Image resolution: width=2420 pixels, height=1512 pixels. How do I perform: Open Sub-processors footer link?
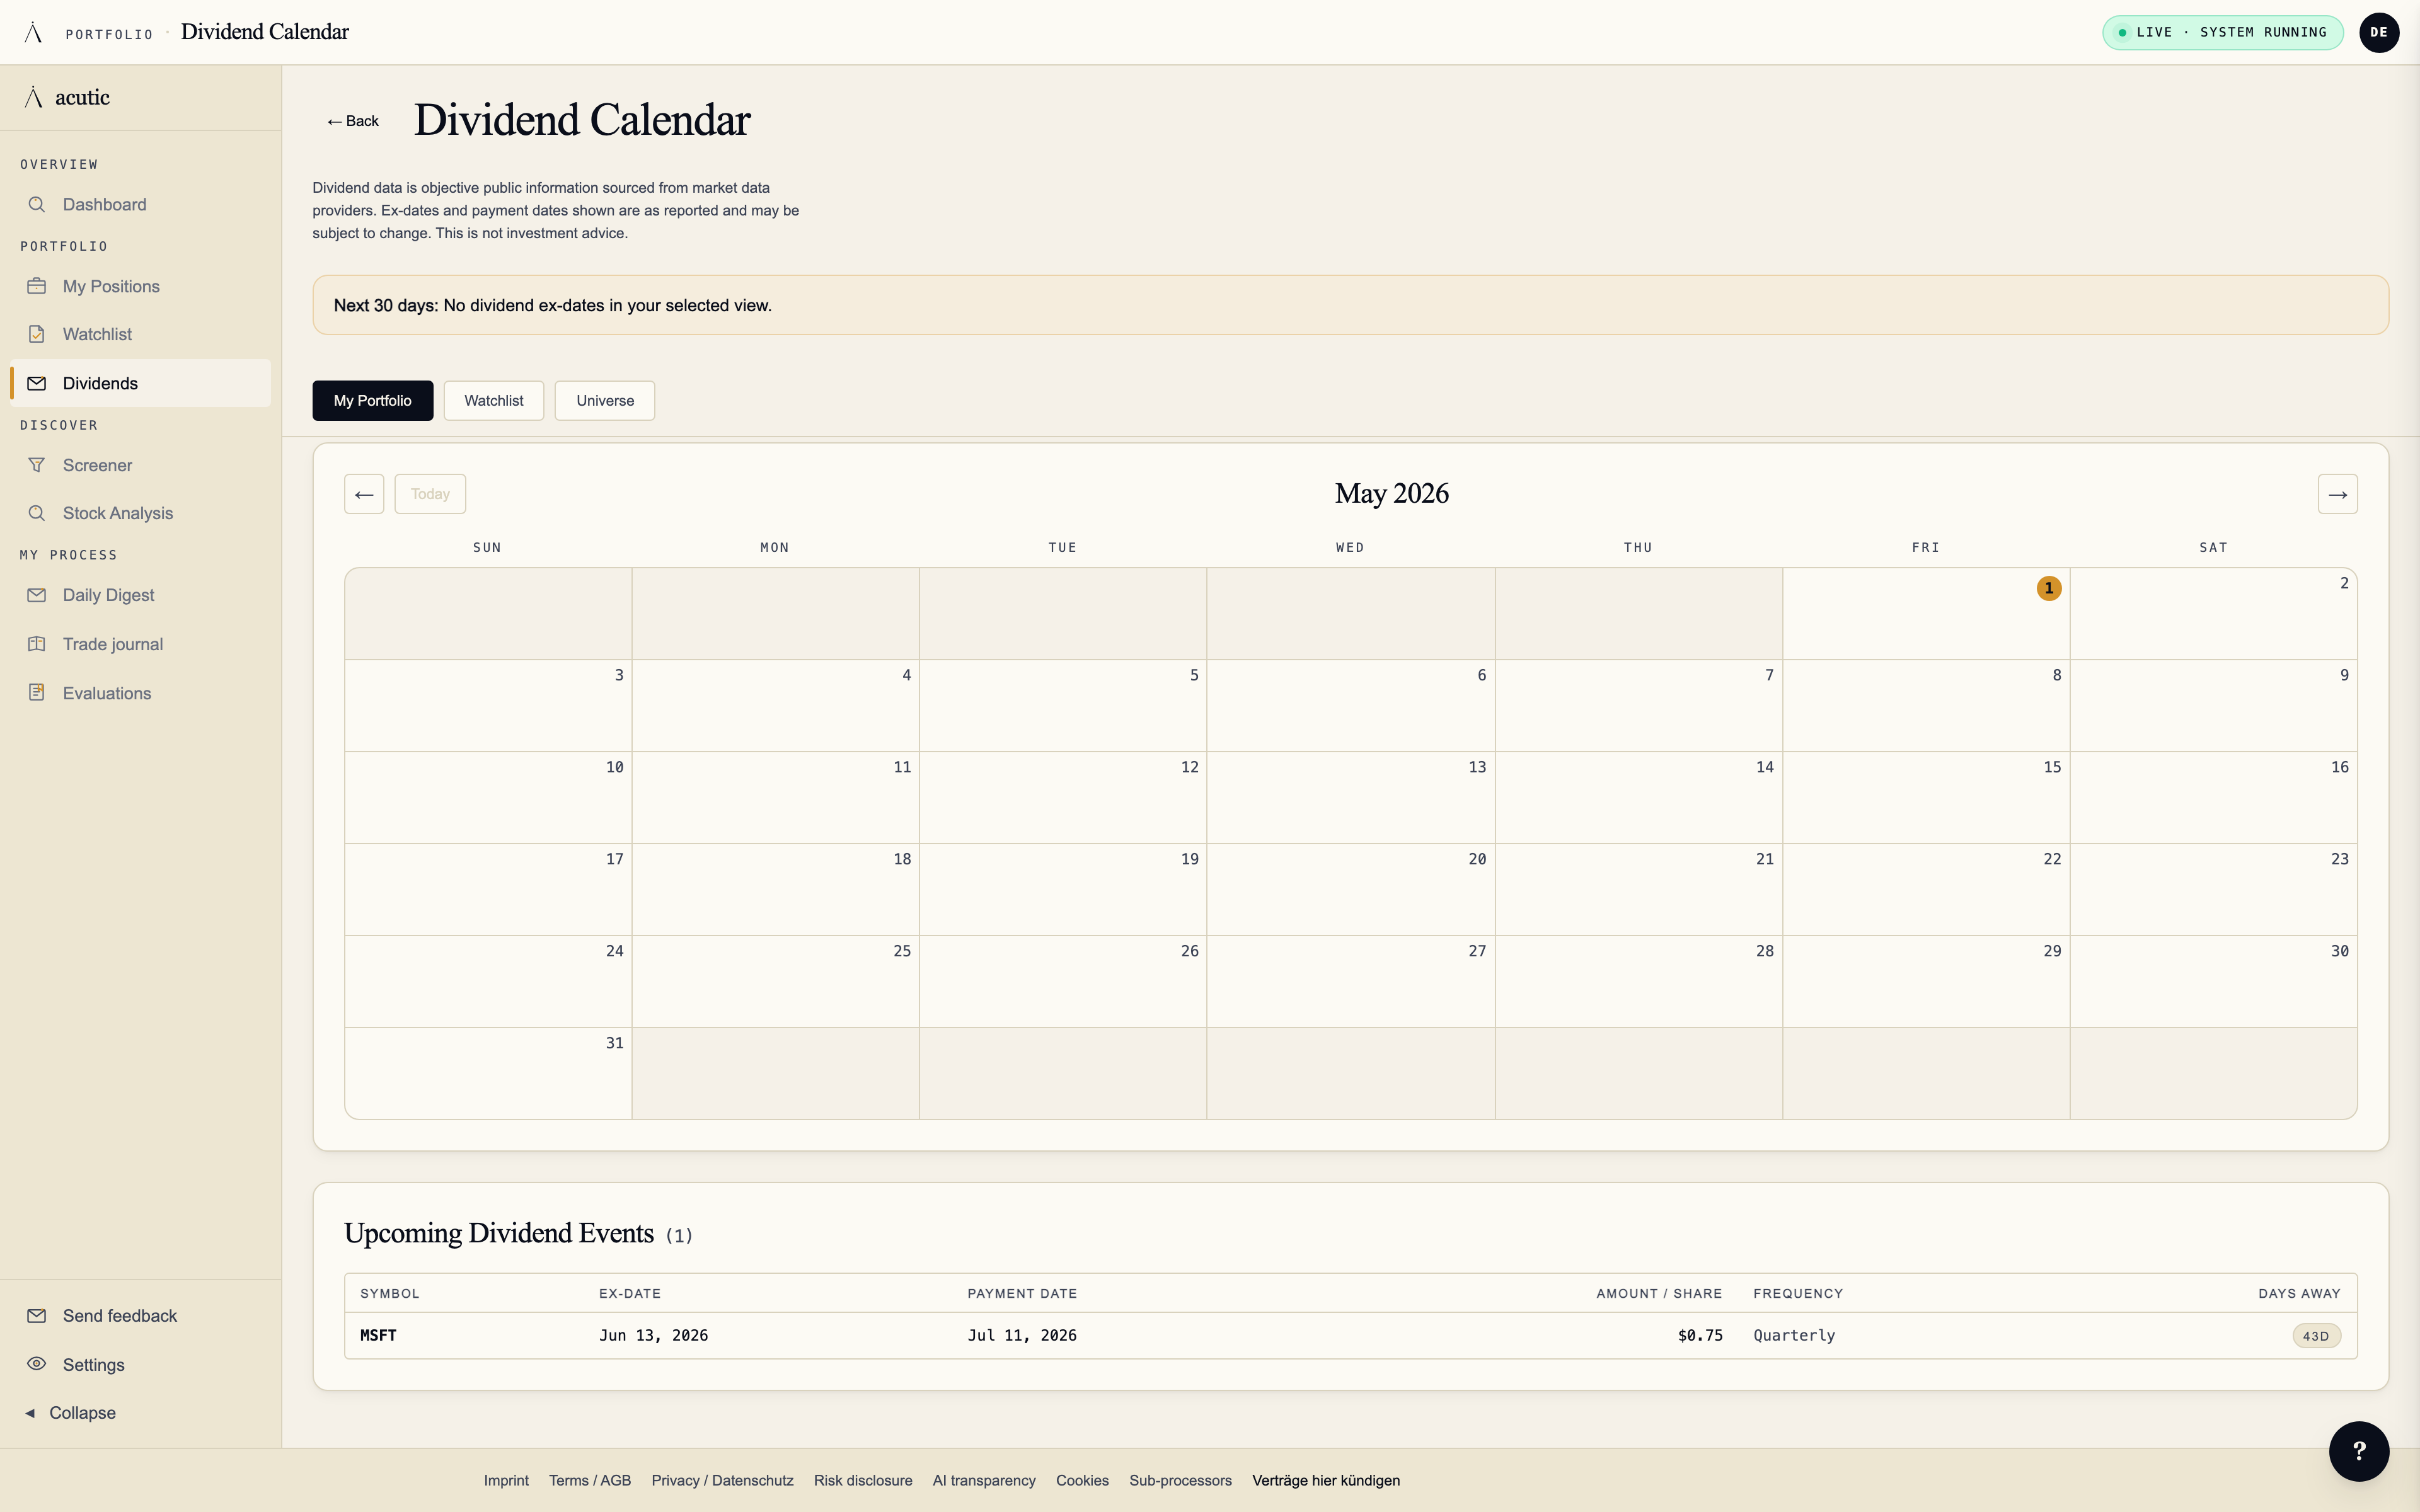pos(1180,1480)
